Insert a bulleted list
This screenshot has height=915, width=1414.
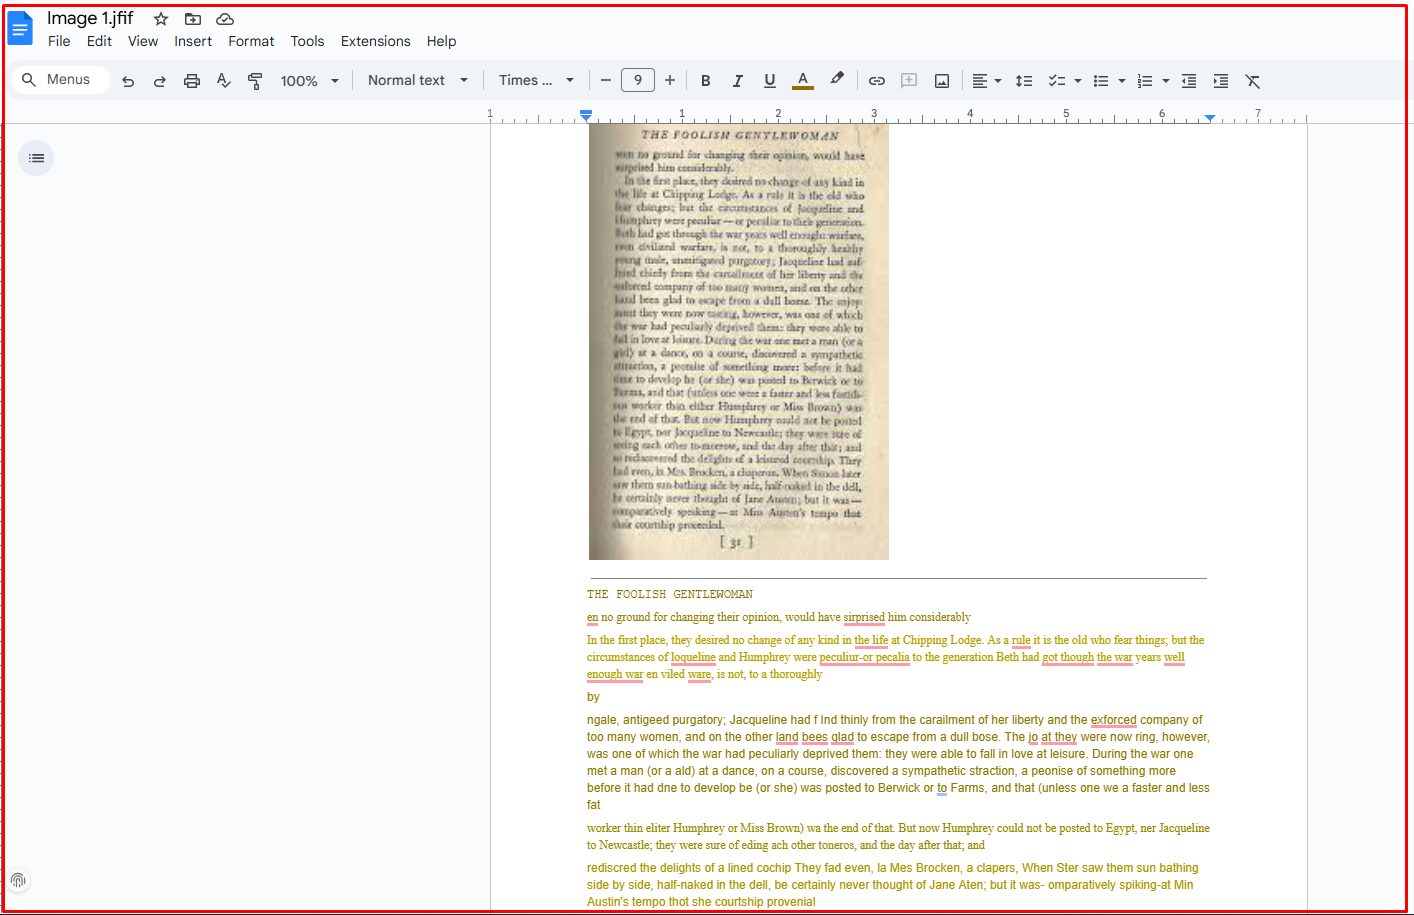[x=1101, y=81]
